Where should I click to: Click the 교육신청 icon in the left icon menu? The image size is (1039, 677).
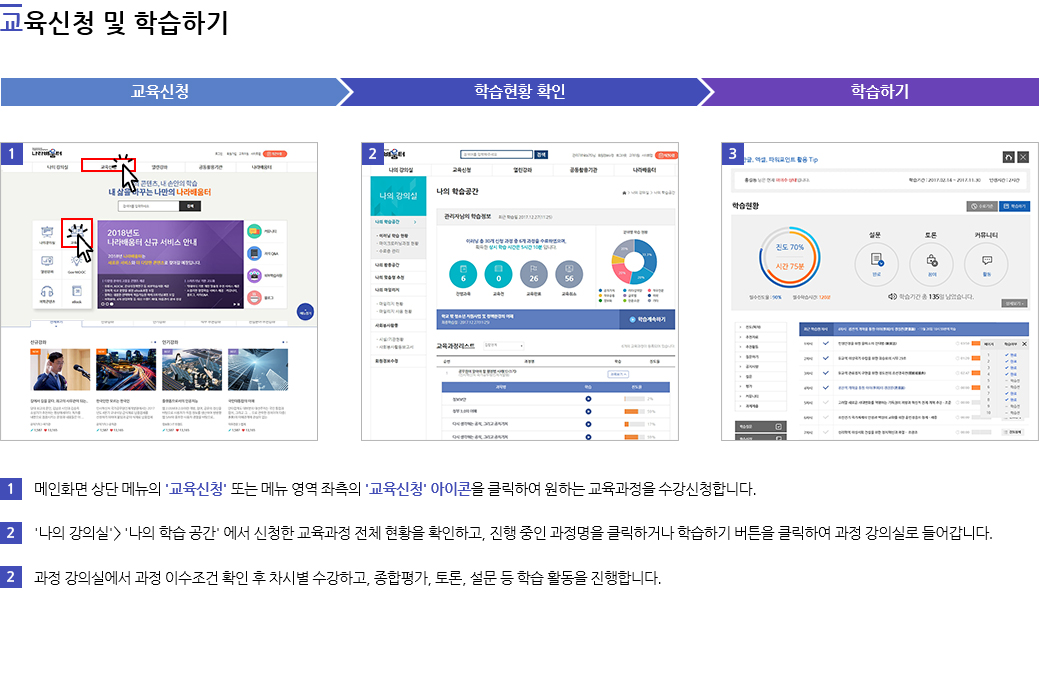pyautogui.click(x=77, y=233)
